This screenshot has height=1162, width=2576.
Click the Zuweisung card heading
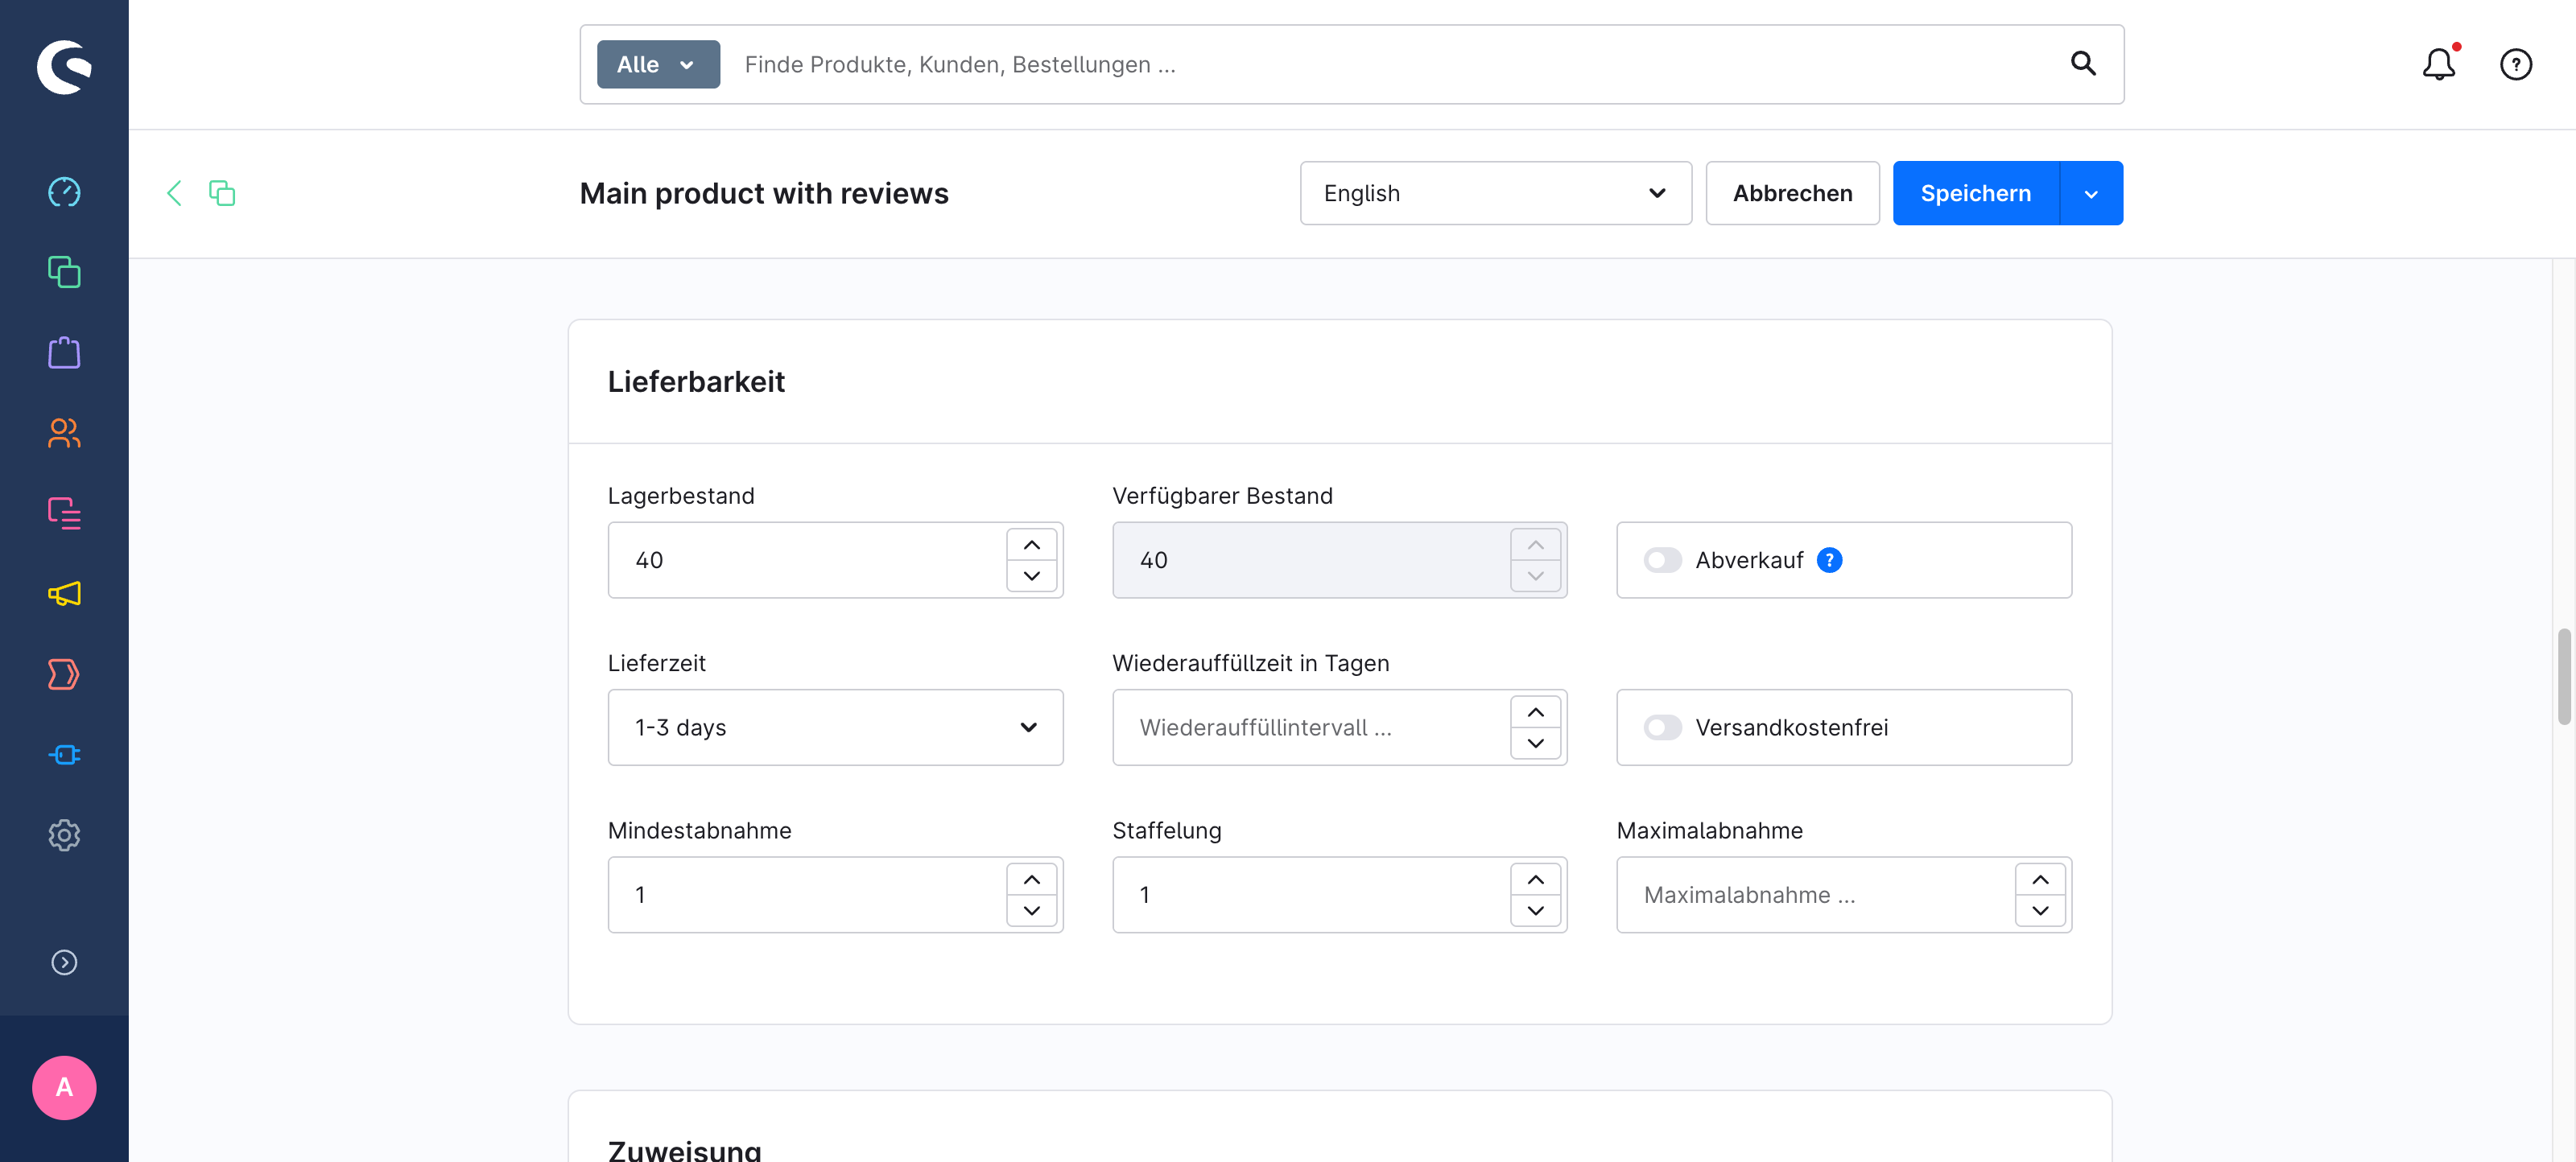pyautogui.click(x=685, y=1150)
